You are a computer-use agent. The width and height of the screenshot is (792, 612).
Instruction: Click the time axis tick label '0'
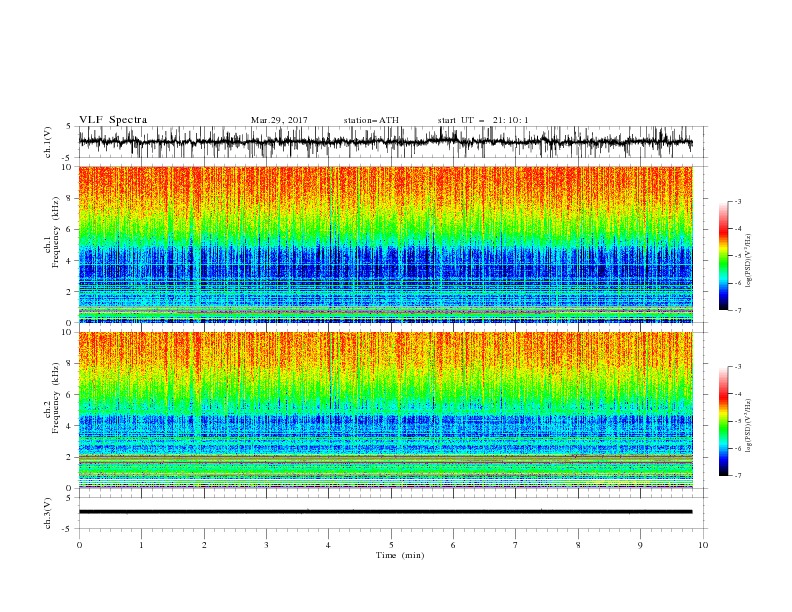(79, 545)
